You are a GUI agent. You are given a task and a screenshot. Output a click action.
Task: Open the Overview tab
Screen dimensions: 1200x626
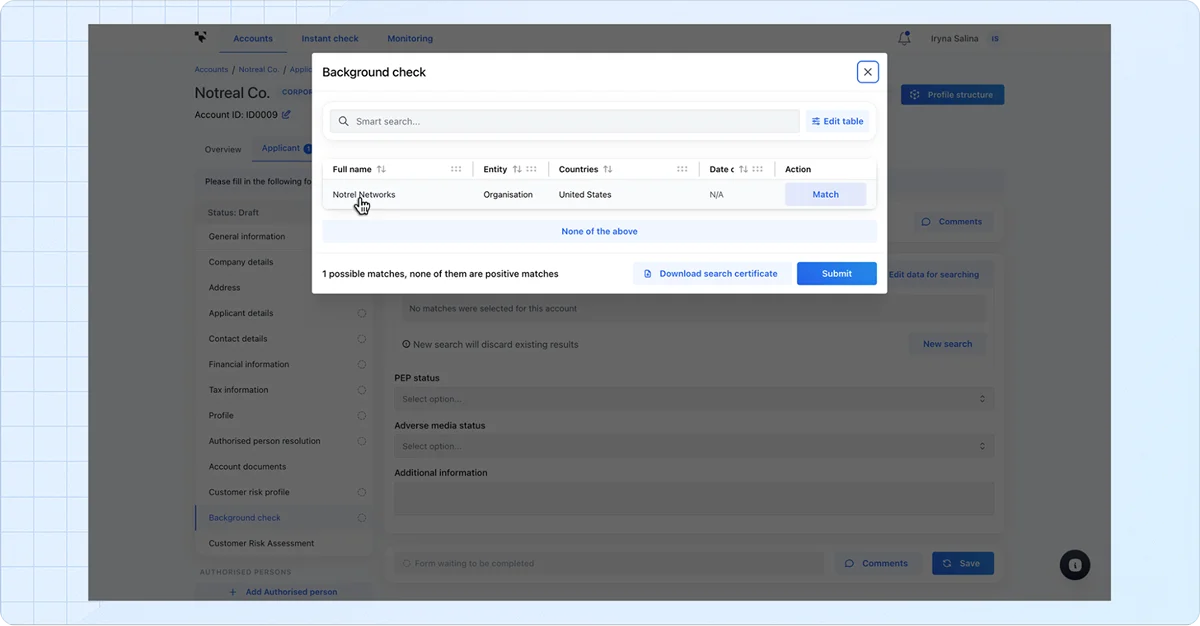(x=223, y=149)
